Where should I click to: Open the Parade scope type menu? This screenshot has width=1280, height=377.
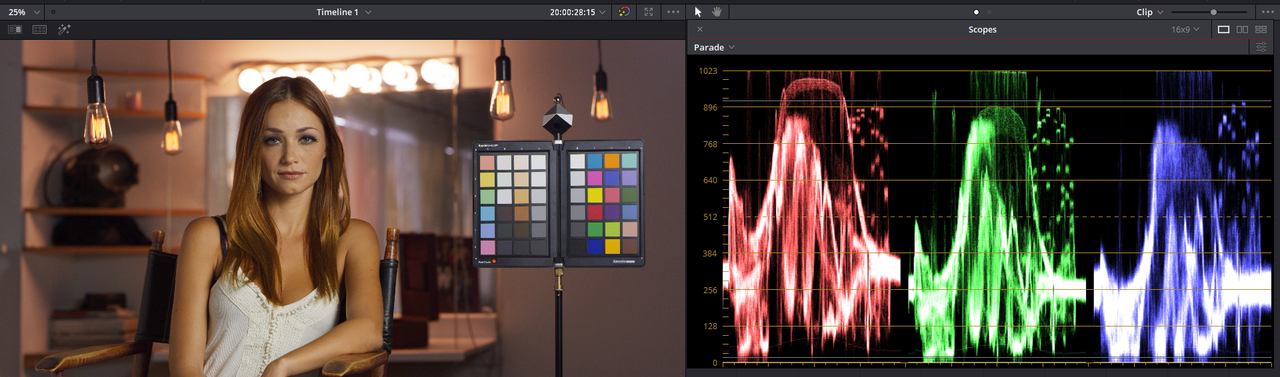tap(714, 47)
